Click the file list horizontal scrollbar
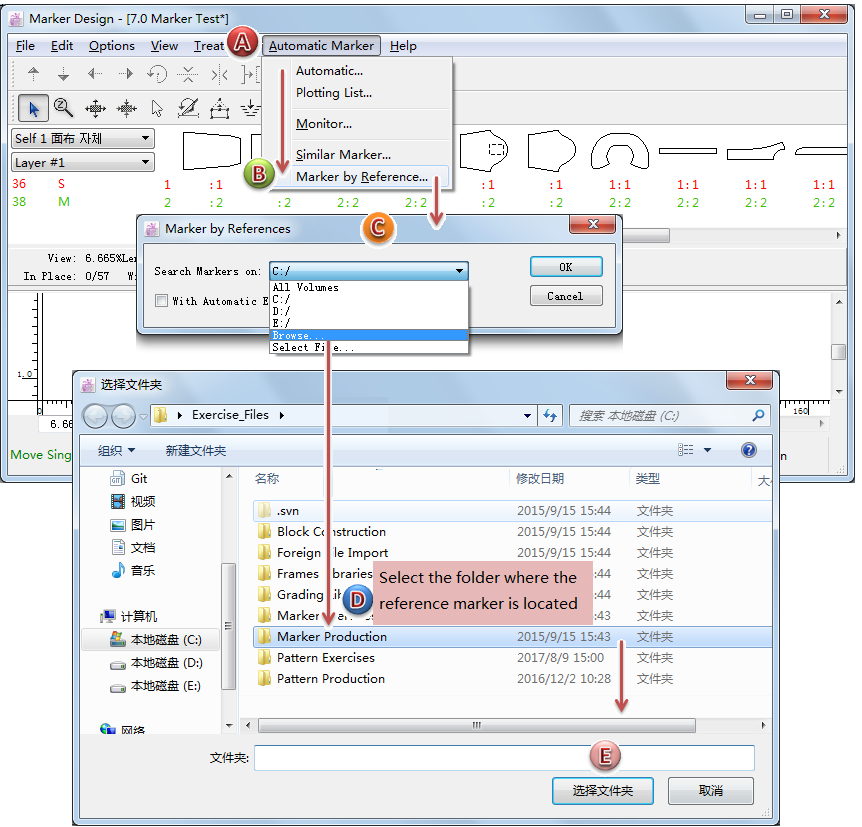This screenshot has height=827, width=862. [x=500, y=726]
